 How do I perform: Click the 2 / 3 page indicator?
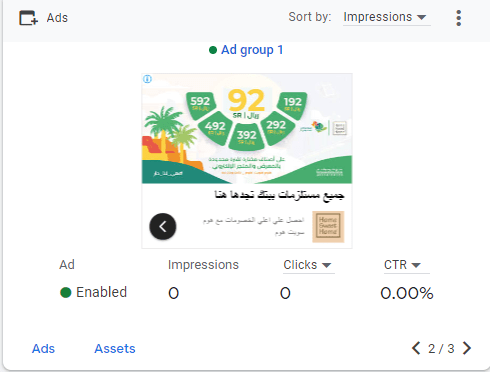[x=441, y=349]
